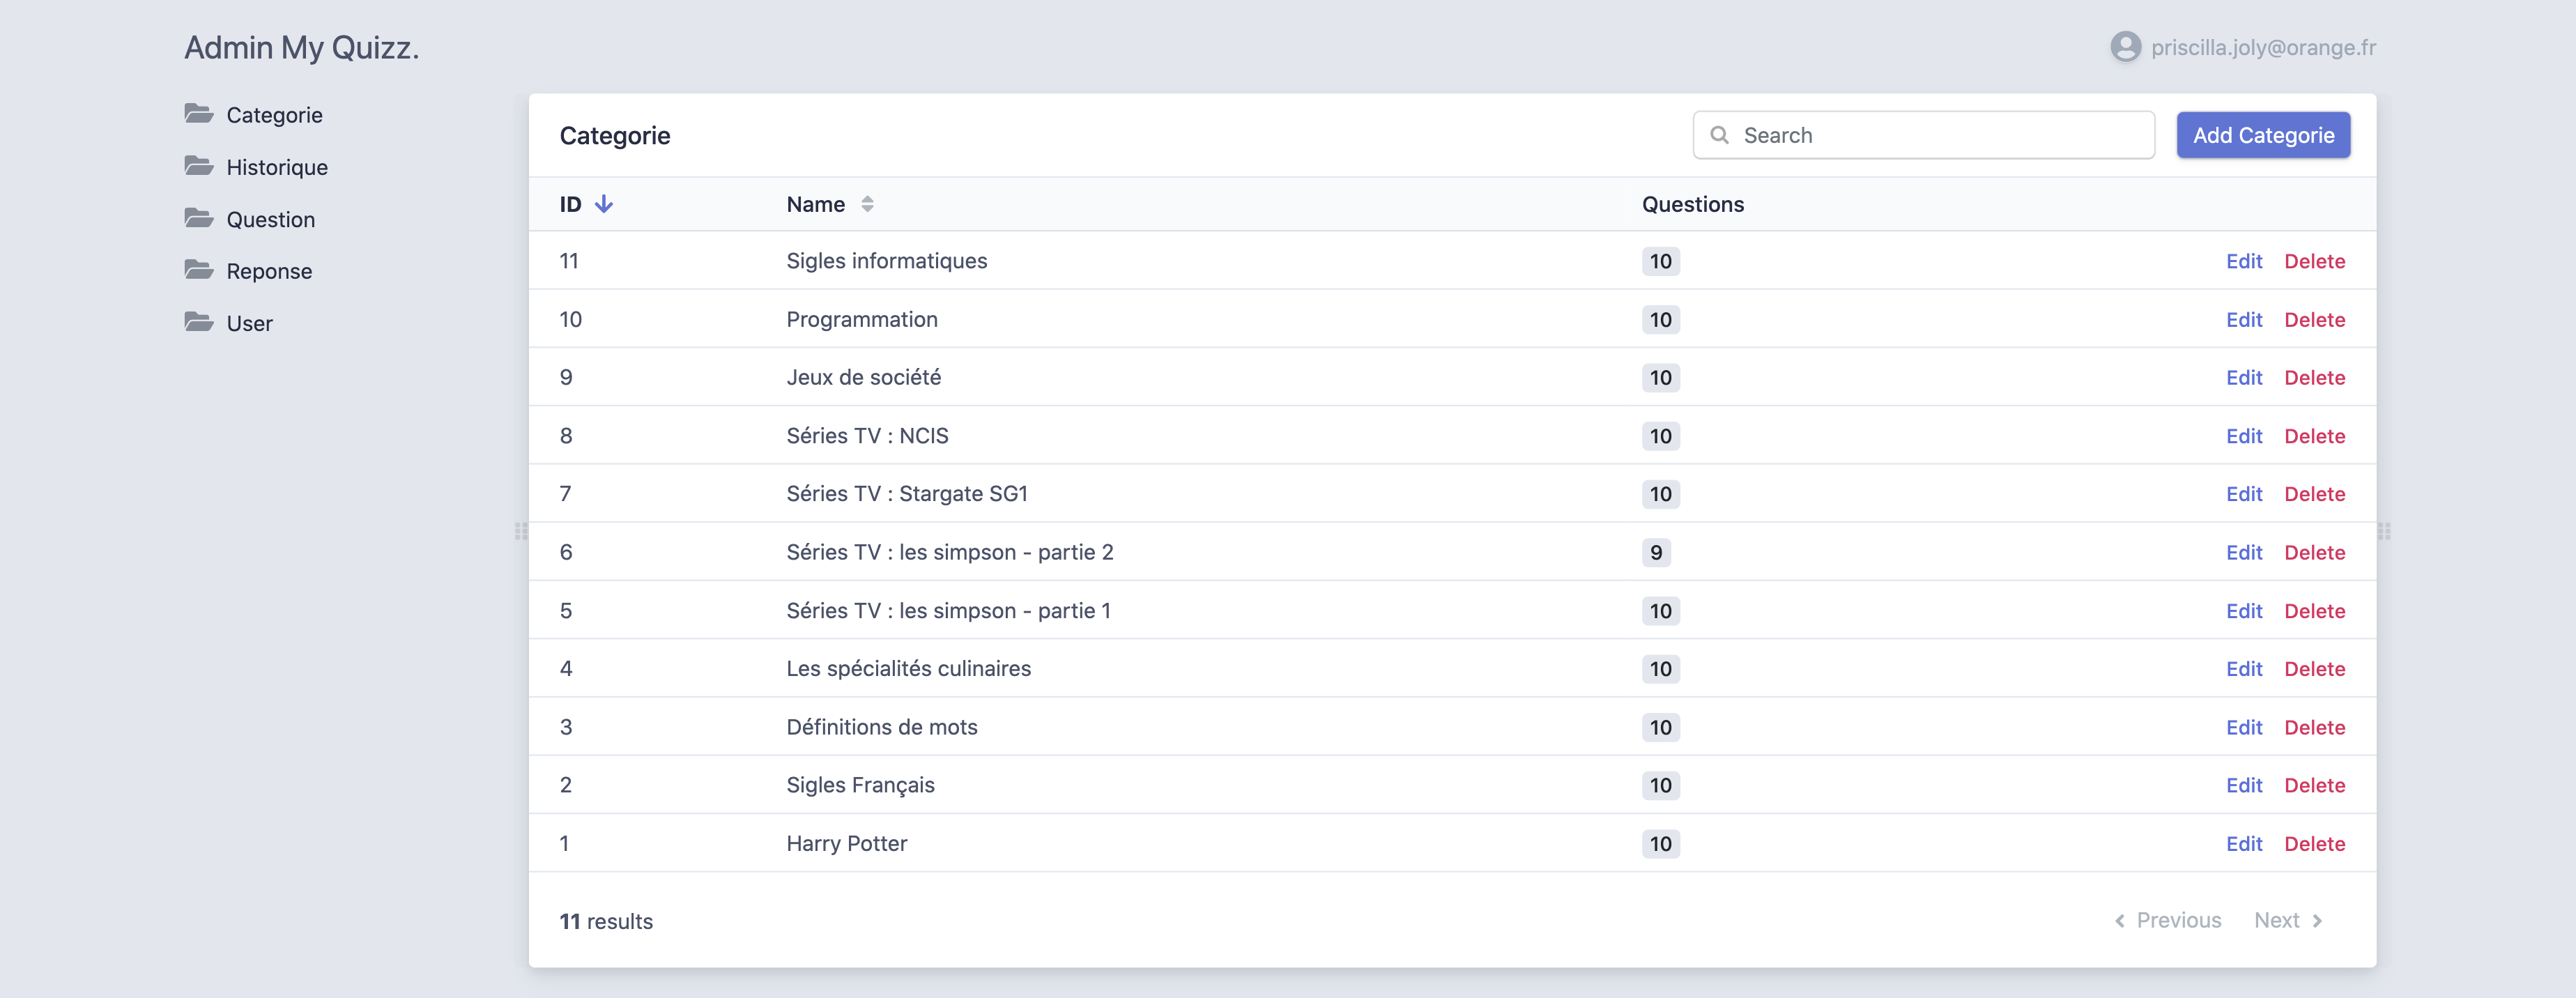Sort table by Name column arrows
The width and height of the screenshot is (2576, 998).
tap(867, 204)
